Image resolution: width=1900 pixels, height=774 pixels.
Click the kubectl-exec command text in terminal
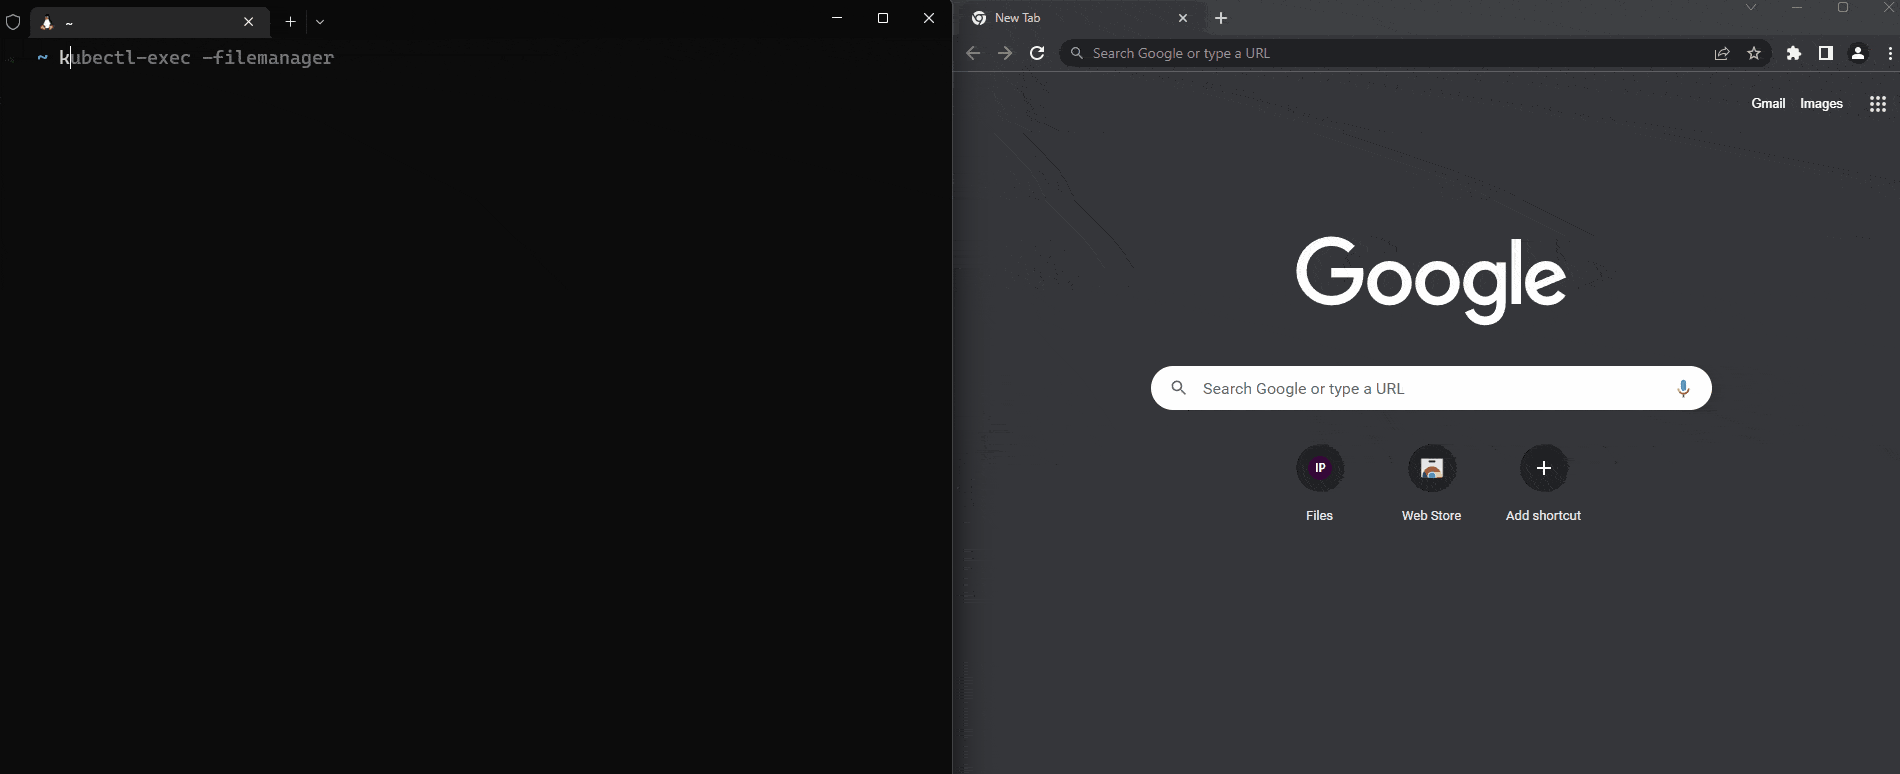coord(196,58)
